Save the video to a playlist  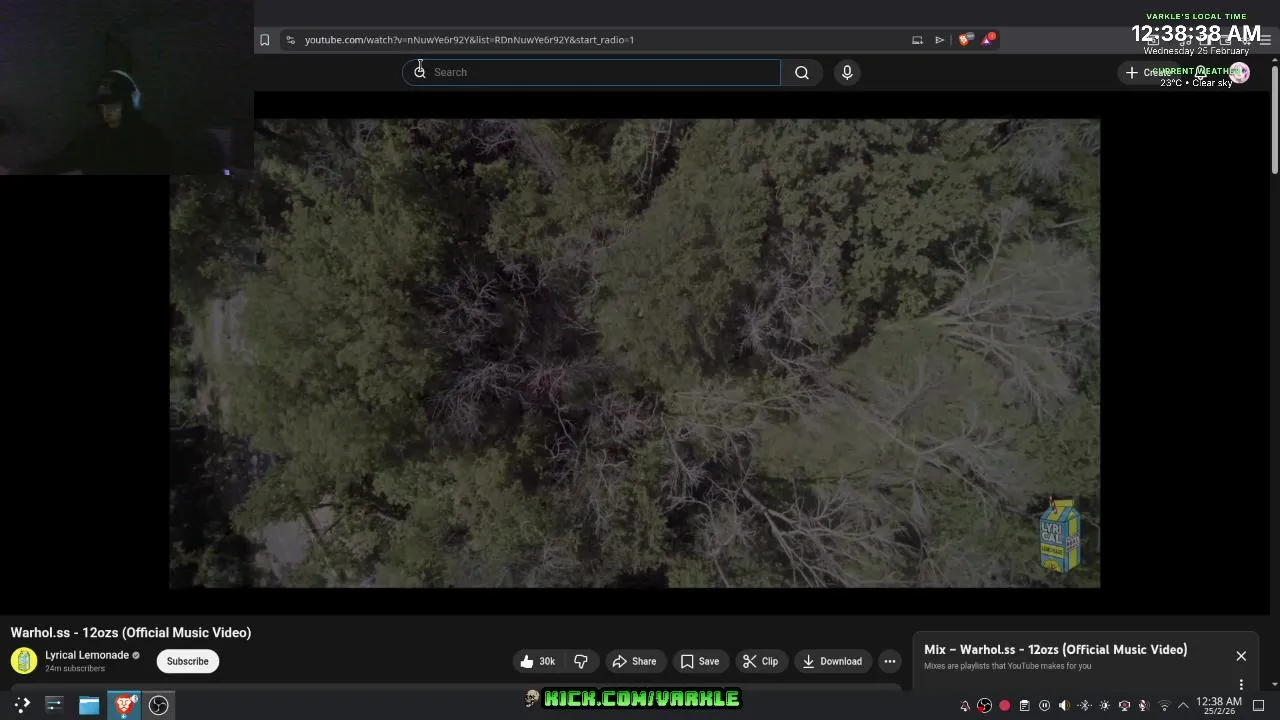tap(700, 661)
